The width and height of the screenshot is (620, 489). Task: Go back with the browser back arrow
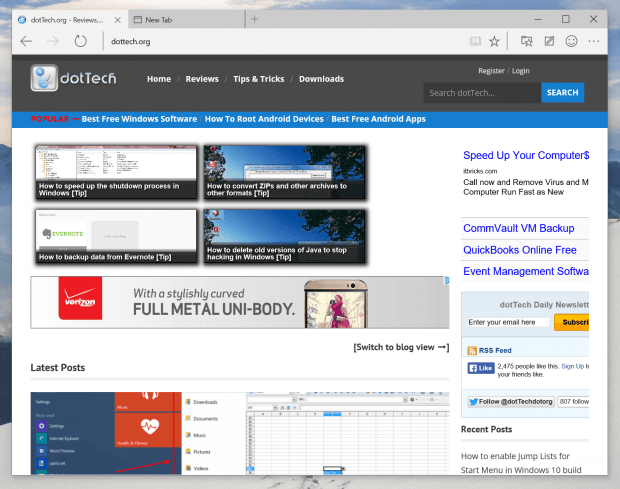(26, 41)
